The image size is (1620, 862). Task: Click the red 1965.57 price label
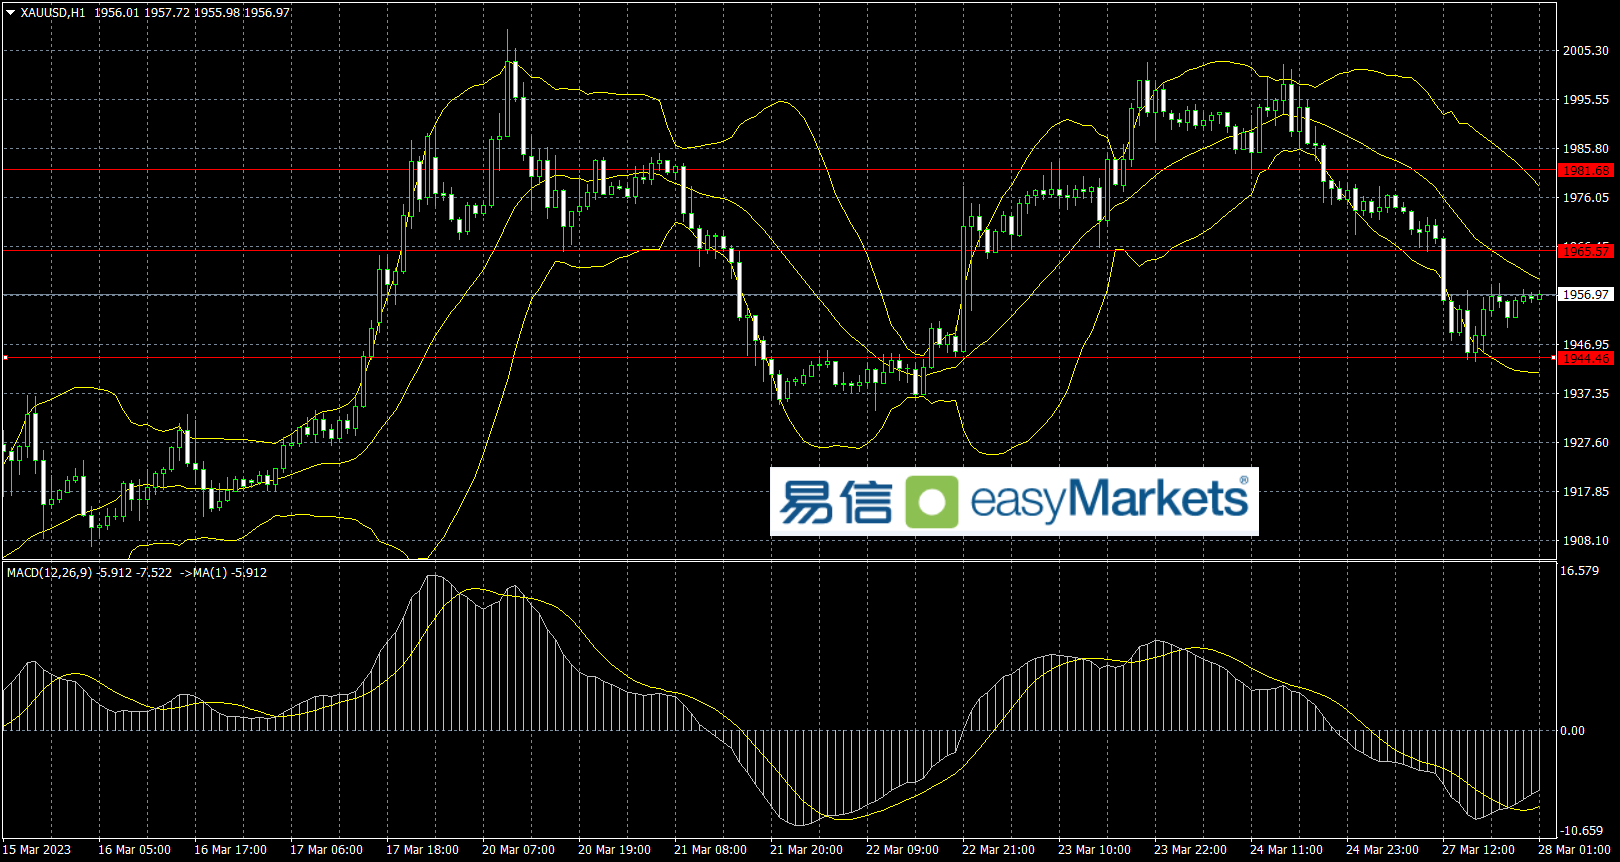(x=1586, y=250)
